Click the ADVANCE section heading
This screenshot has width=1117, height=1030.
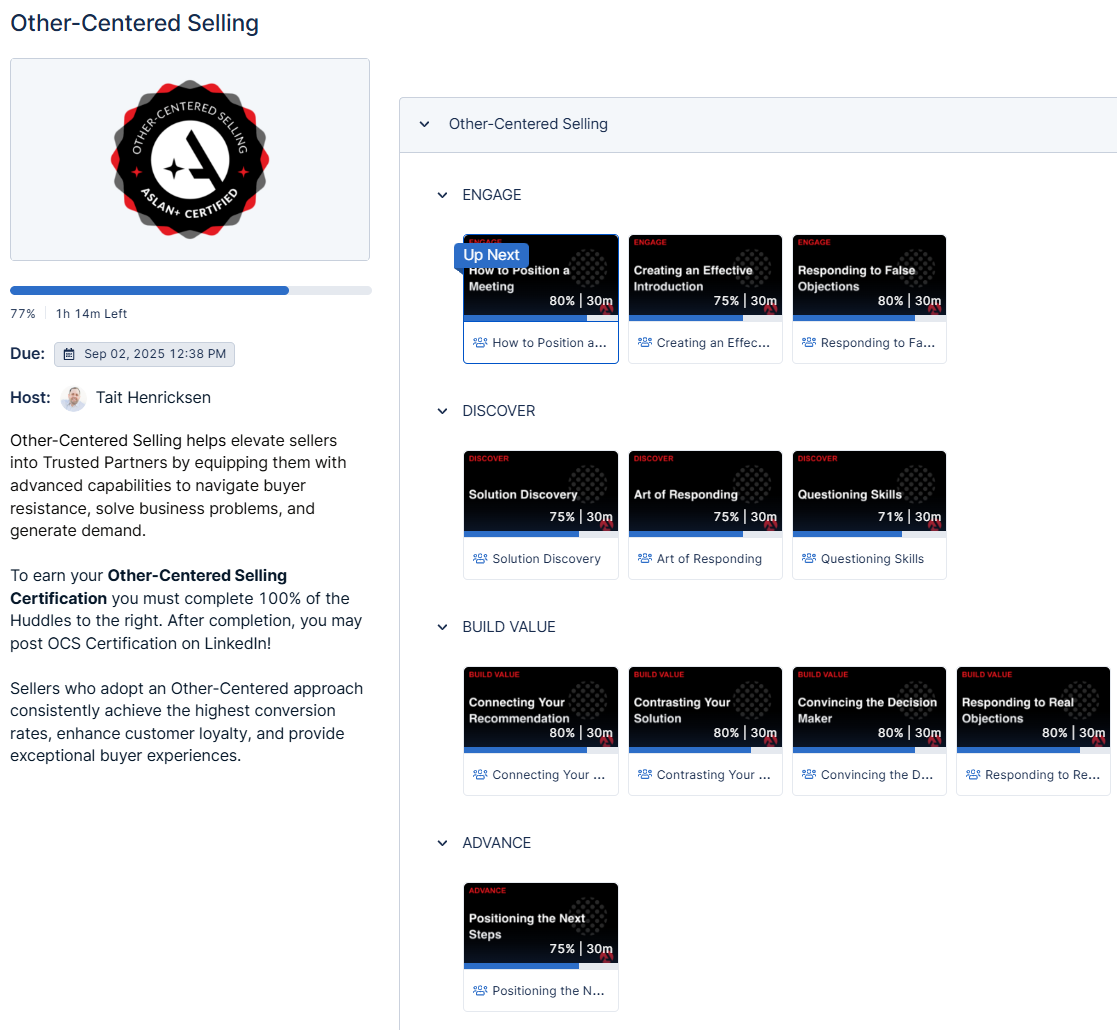(497, 843)
